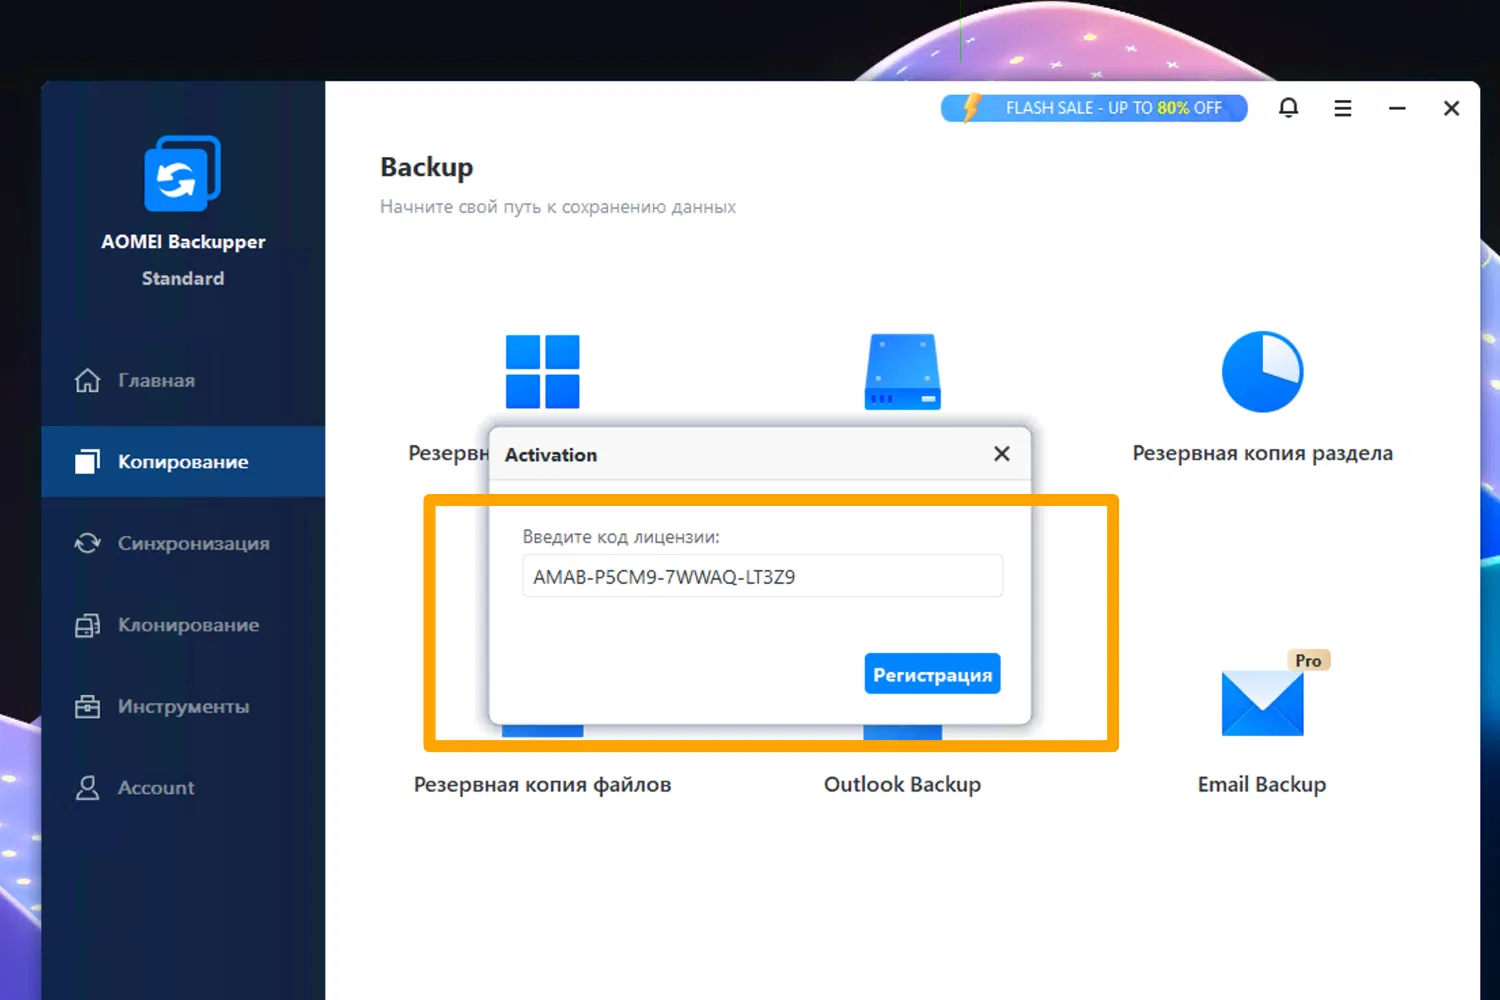The image size is (1500, 1000).
Task: Click the clone icon beside Клонирование
Action: 88,625
